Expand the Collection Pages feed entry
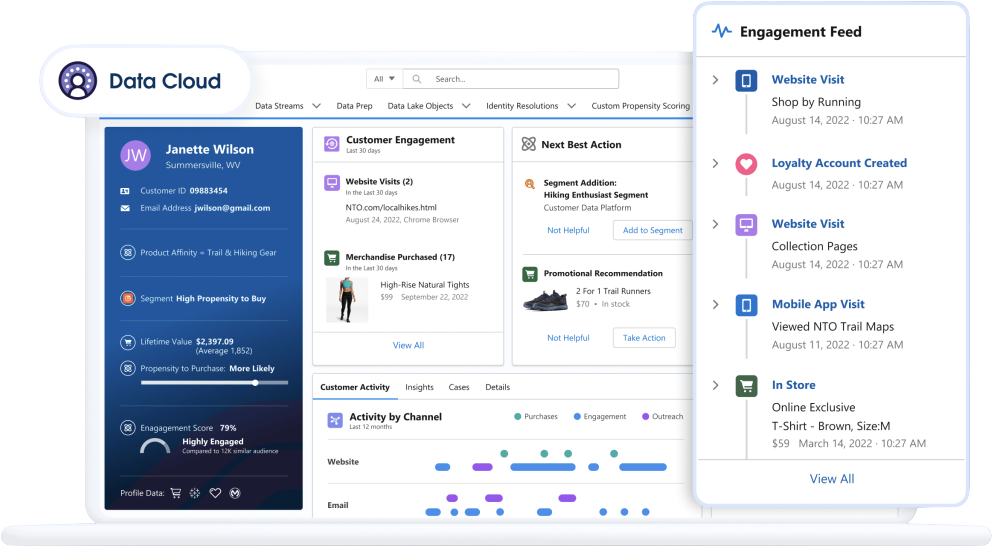 pos(716,224)
